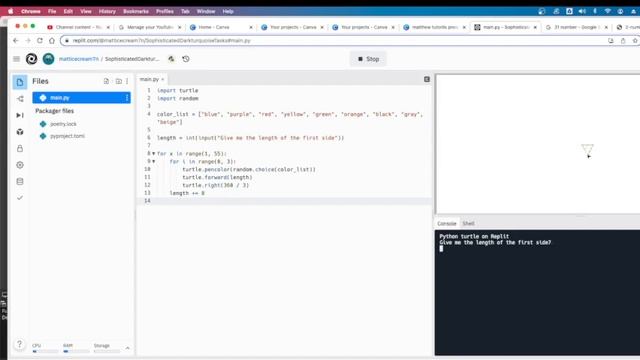Image resolution: width=640 pixels, height=360 pixels.
Task: Close the Home - Canva browser tab
Action: coord(251,27)
